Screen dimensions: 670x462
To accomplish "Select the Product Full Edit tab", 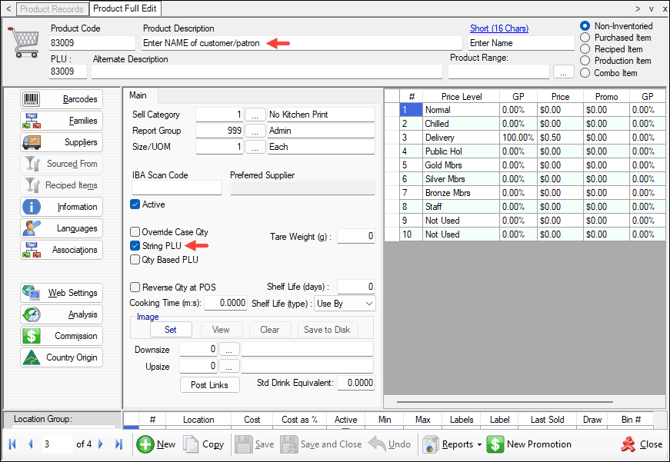I will click(x=125, y=8).
